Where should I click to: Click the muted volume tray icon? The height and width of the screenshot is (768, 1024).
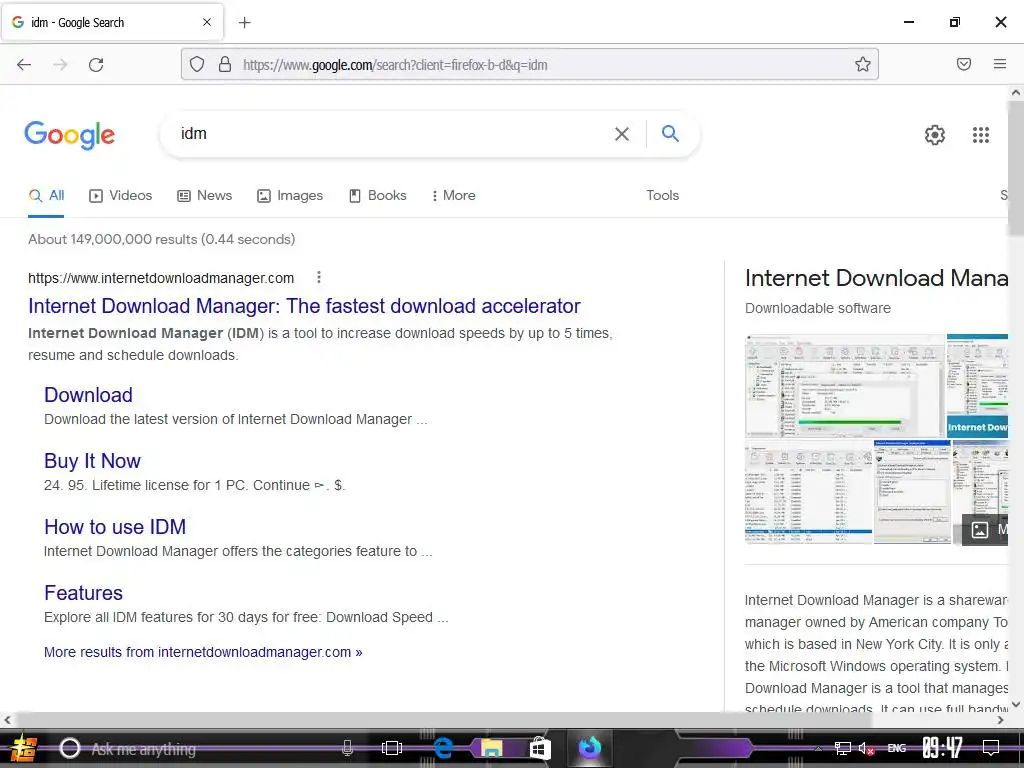click(867, 748)
